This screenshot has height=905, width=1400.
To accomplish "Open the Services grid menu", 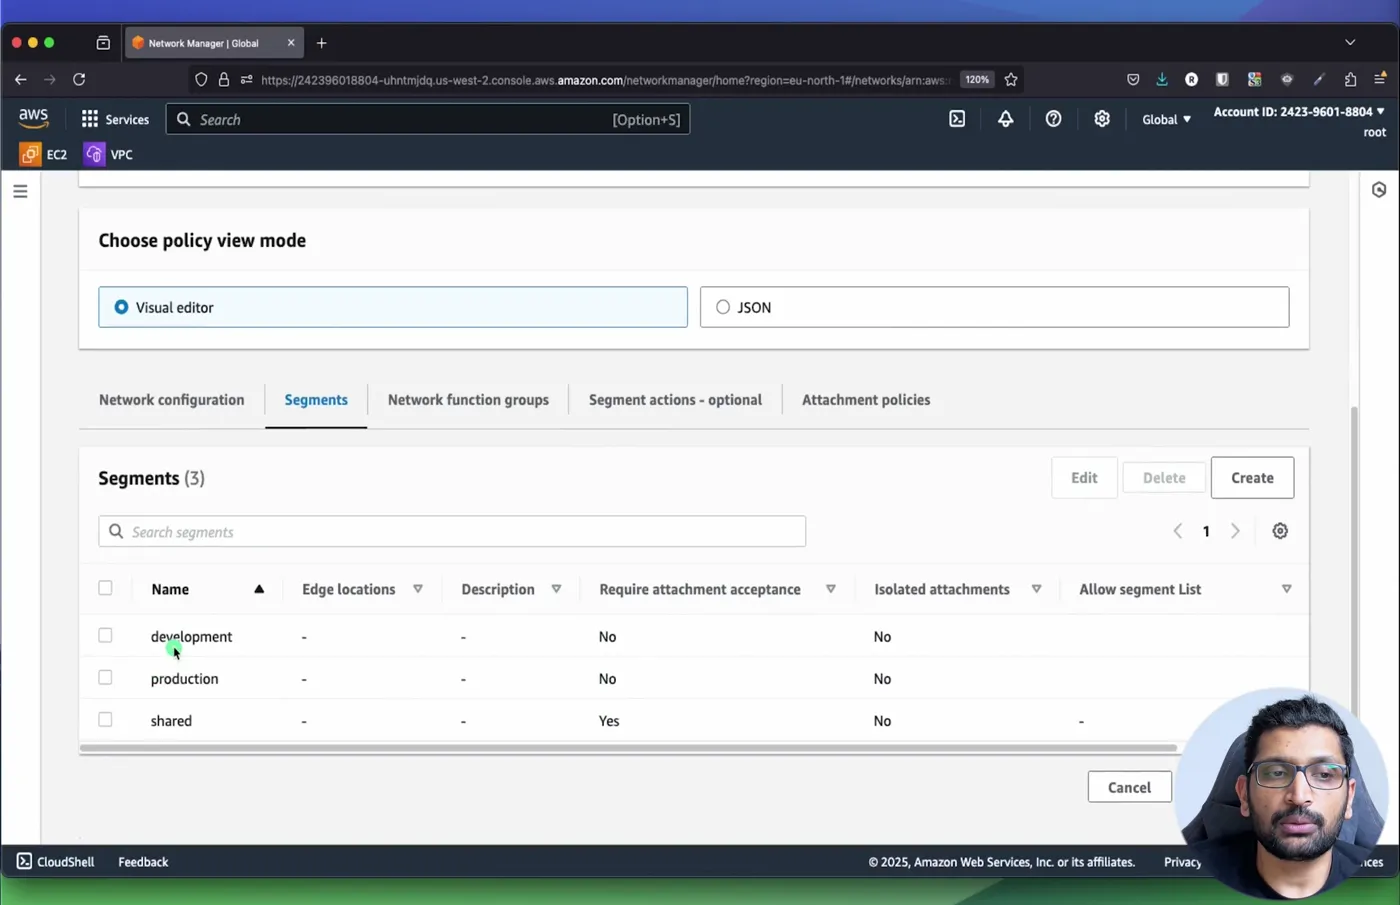I will point(115,119).
